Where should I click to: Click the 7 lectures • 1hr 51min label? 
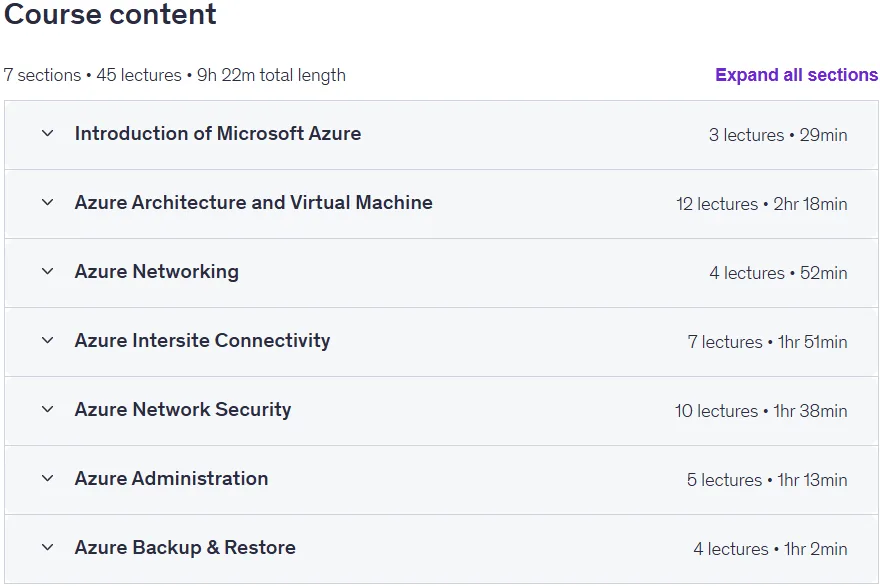[x=768, y=342]
